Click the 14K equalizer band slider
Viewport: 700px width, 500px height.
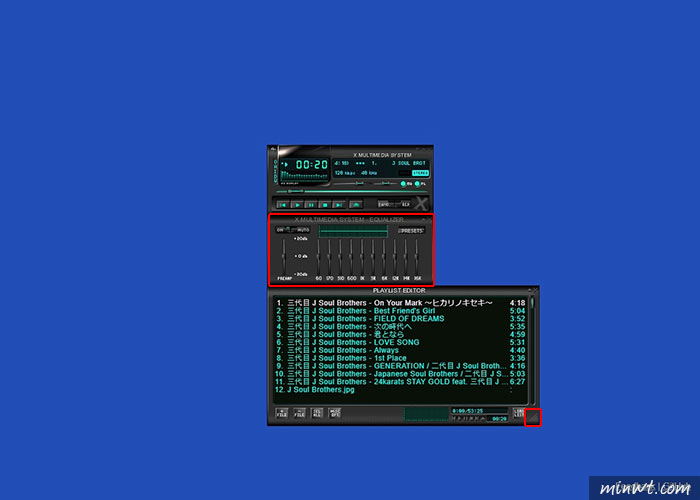point(406,257)
